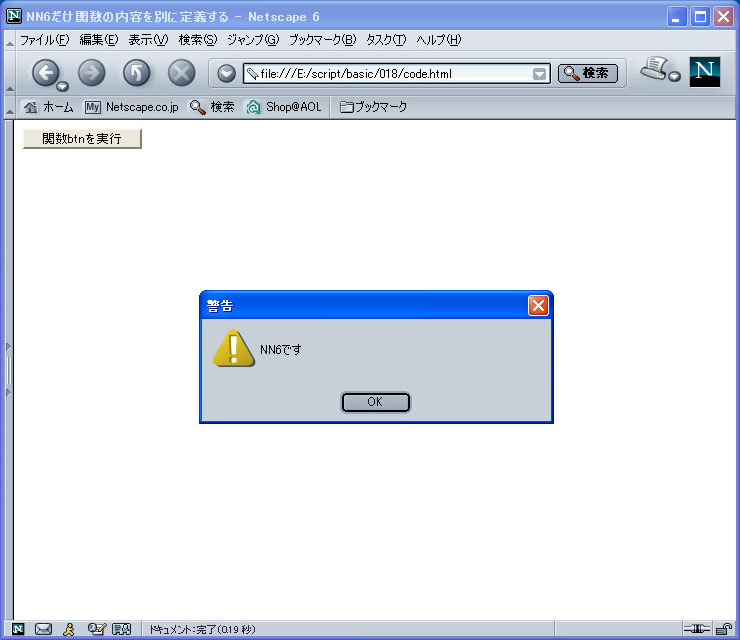Open Navigator from status bar N icon
Viewport: 740px width, 640px height.
tap(18, 629)
